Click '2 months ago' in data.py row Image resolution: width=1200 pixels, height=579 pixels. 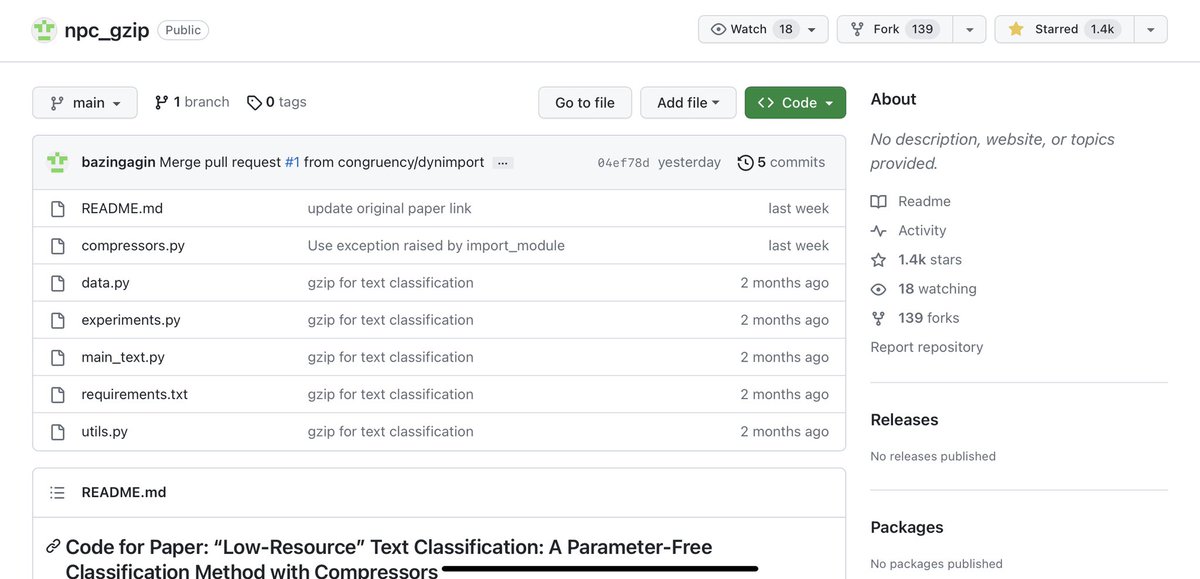coord(784,283)
